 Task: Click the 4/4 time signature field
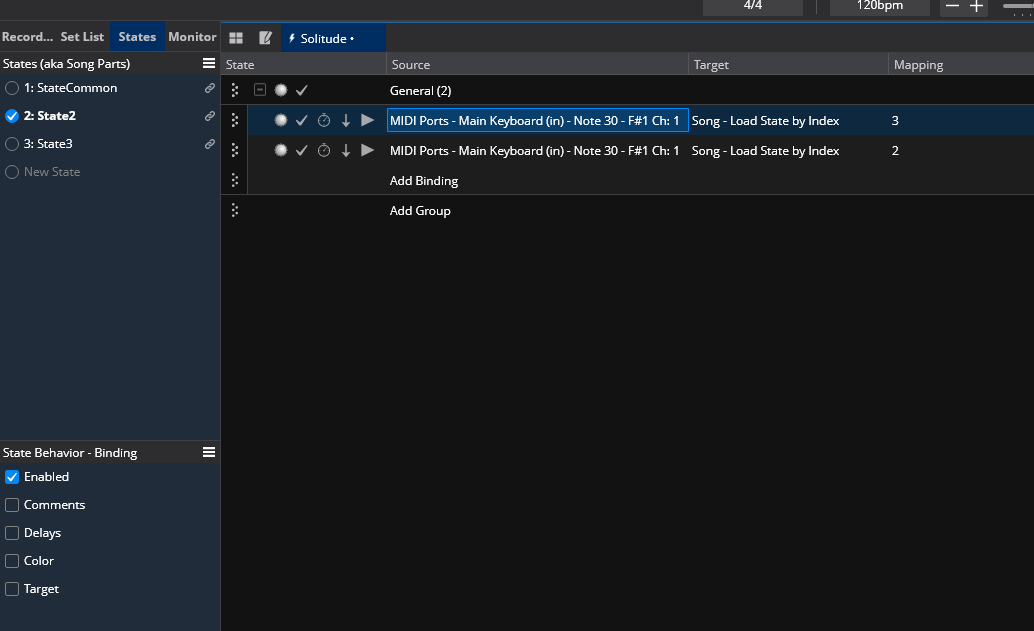point(753,6)
